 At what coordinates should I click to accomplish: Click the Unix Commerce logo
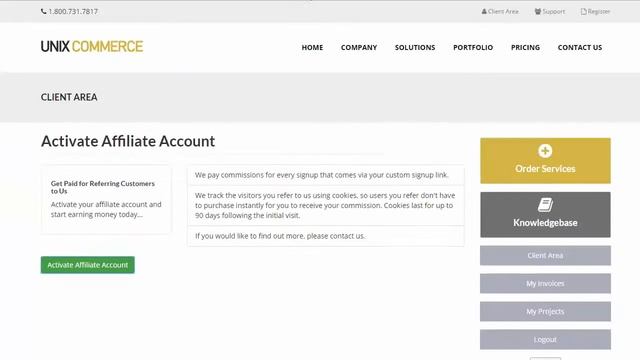coord(92,47)
